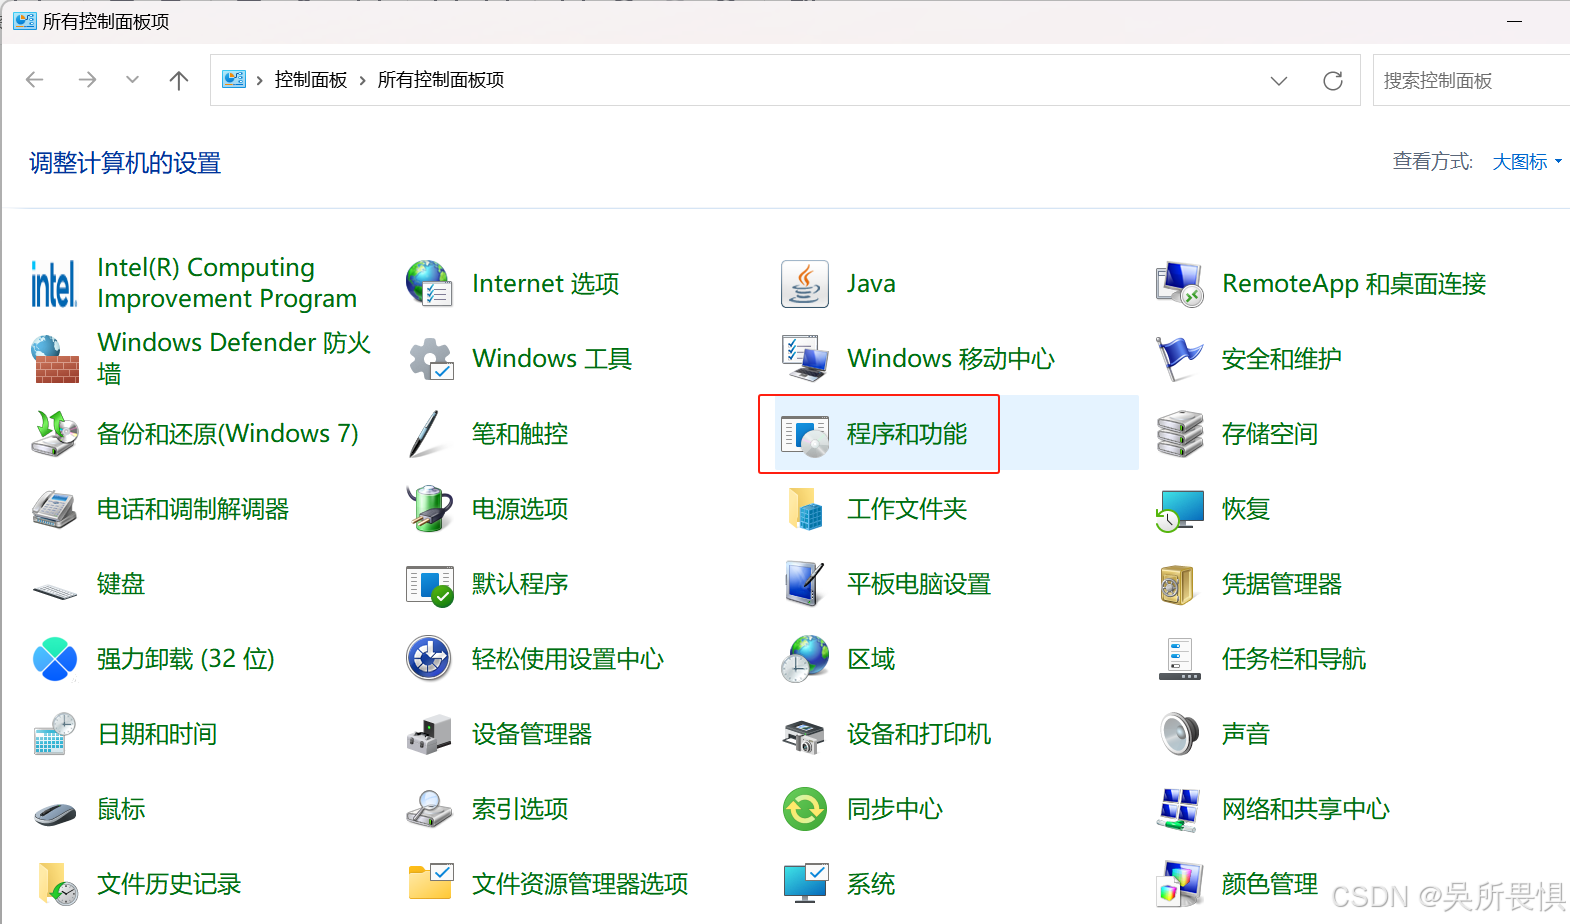
Task: Click the Internet 选项 globe icon
Action: [x=430, y=284]
